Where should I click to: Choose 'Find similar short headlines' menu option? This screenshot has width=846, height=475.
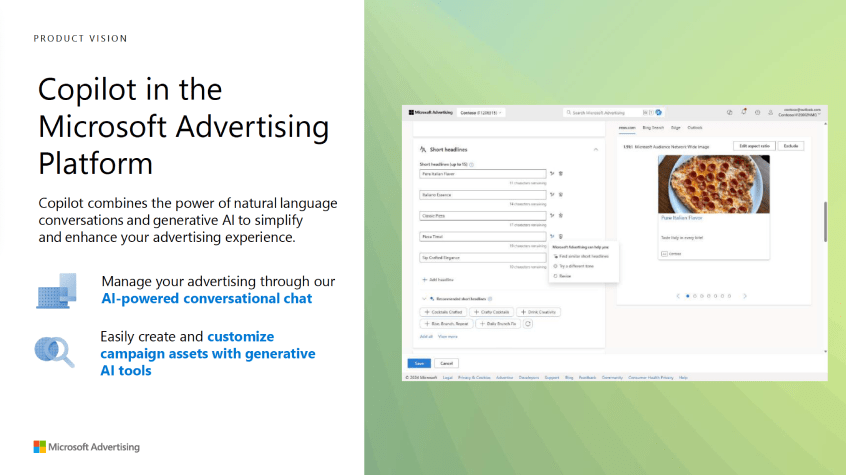click(582, 256)
